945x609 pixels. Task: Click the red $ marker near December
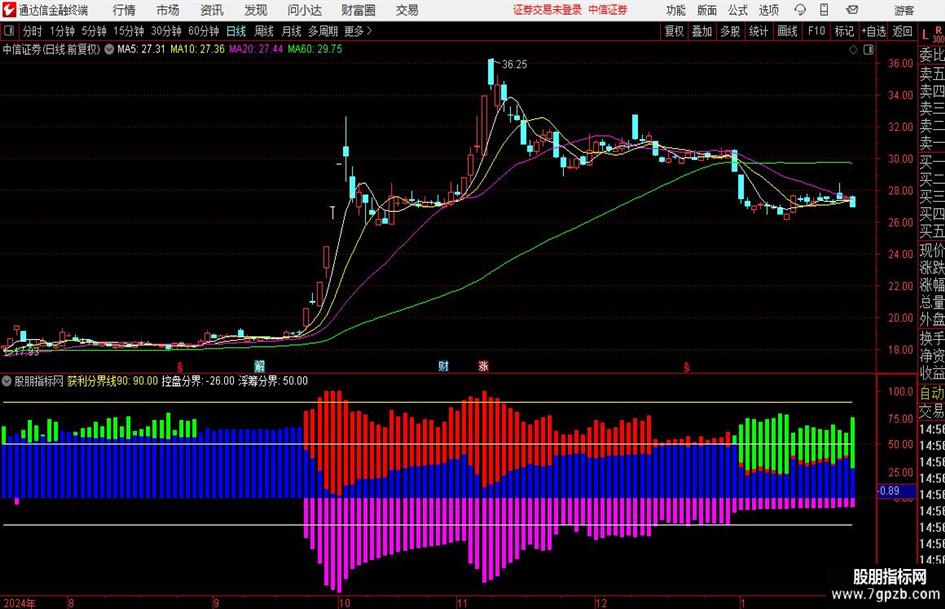coord(686,366)
